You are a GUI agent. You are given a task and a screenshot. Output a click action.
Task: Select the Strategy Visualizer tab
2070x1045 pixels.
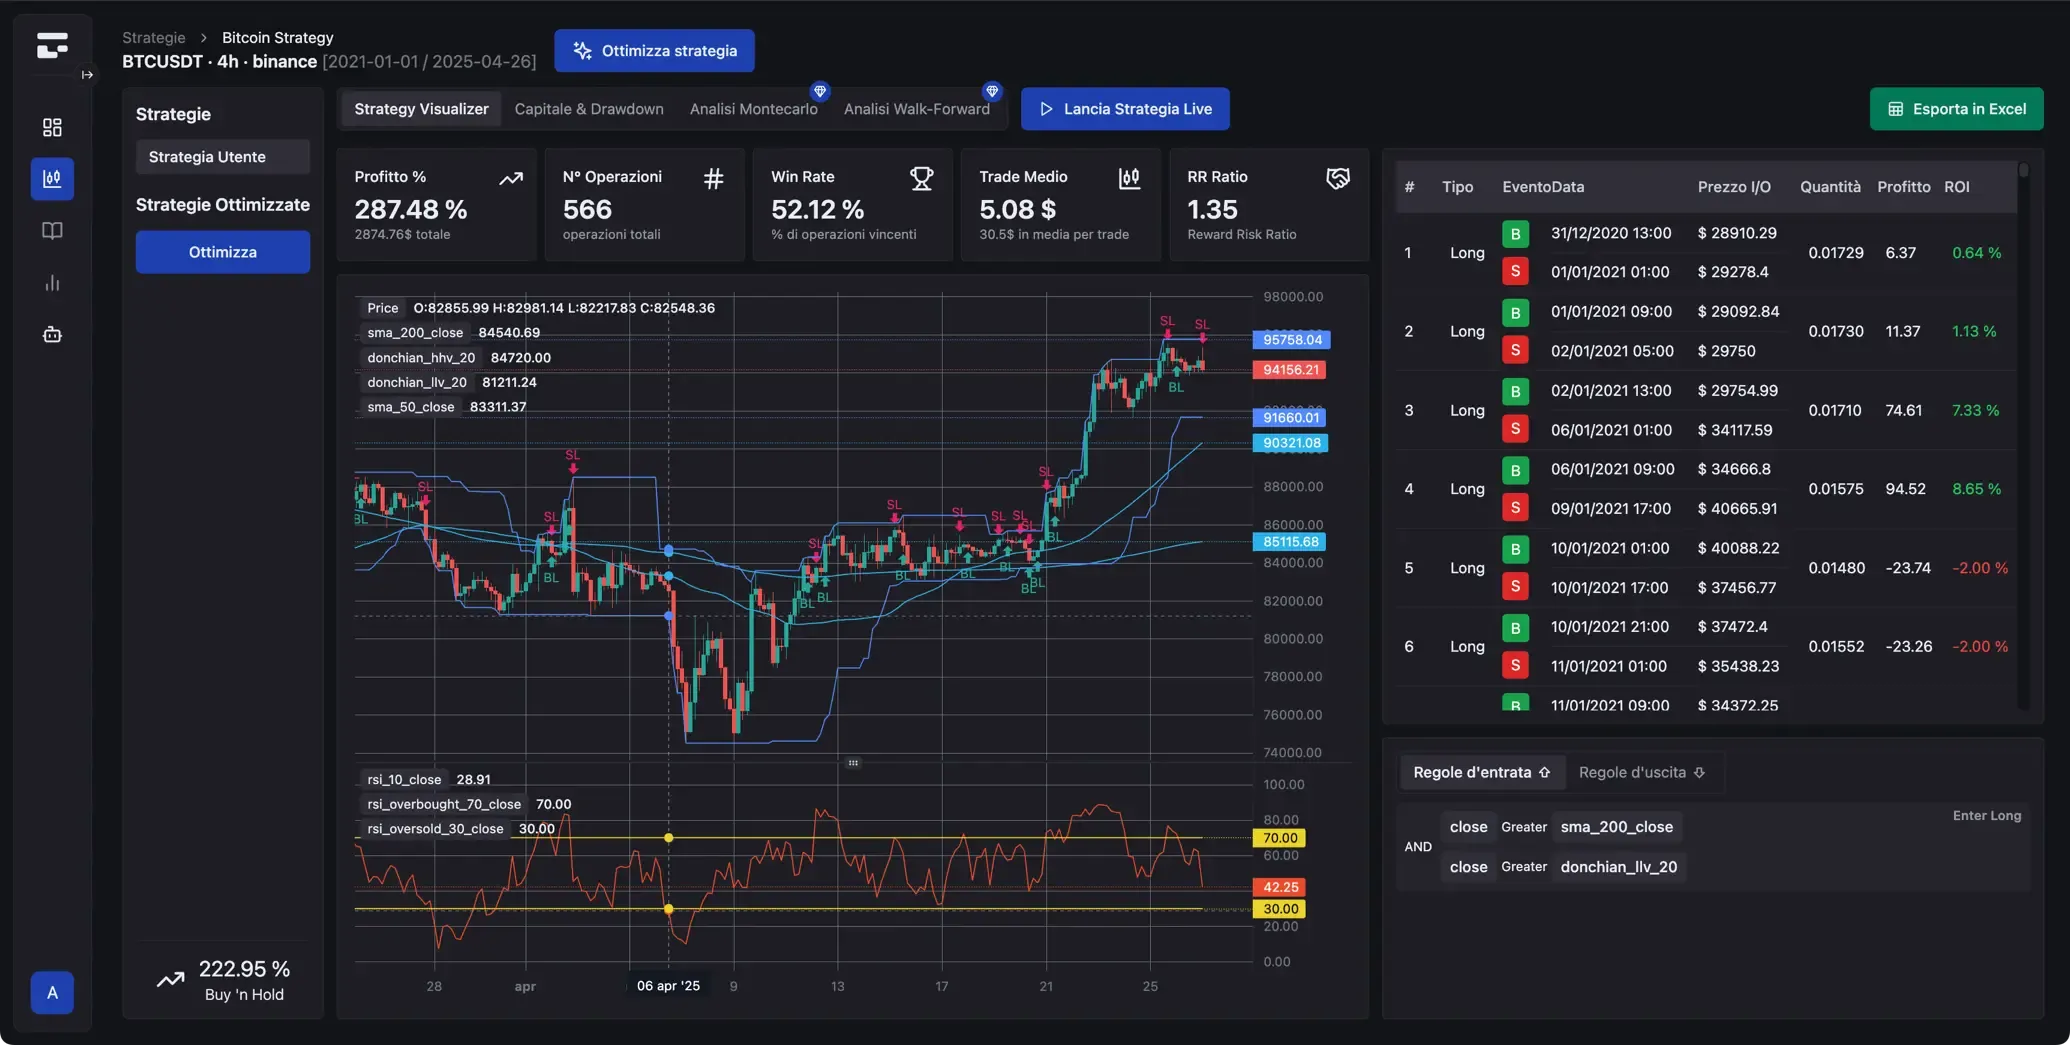point(421,109)
